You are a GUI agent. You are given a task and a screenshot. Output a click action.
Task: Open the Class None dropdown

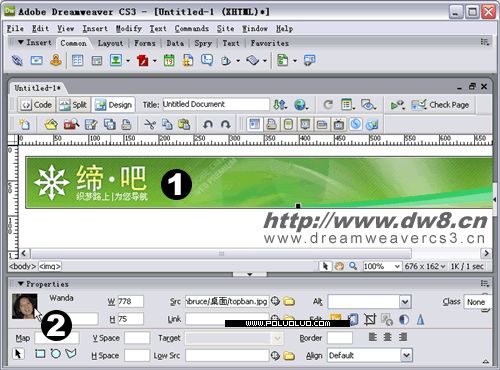pos(477,302)
